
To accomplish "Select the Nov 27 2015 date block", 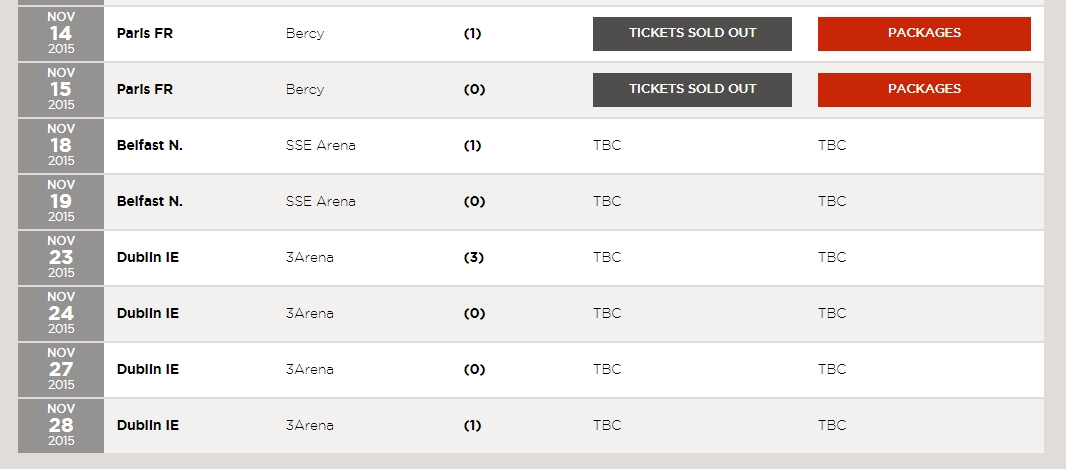I will tap(61, 369).
